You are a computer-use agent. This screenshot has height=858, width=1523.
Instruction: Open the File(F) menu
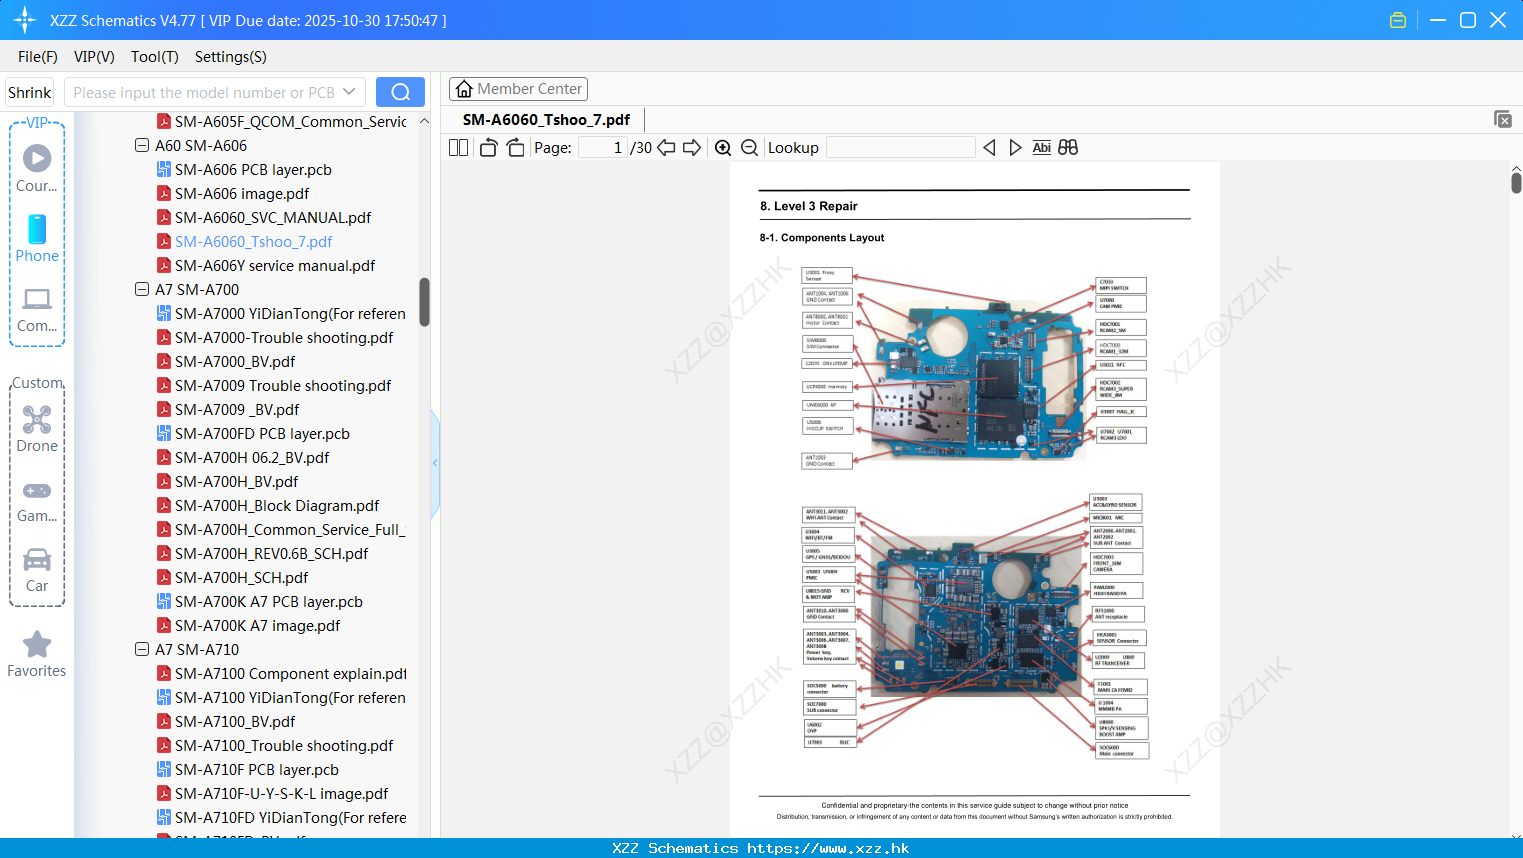[x=38, y=57]
